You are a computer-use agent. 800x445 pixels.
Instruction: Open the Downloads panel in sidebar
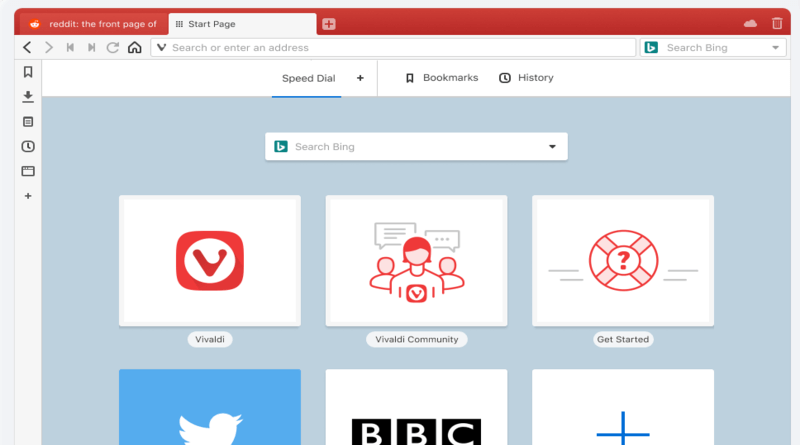(28, 96)
